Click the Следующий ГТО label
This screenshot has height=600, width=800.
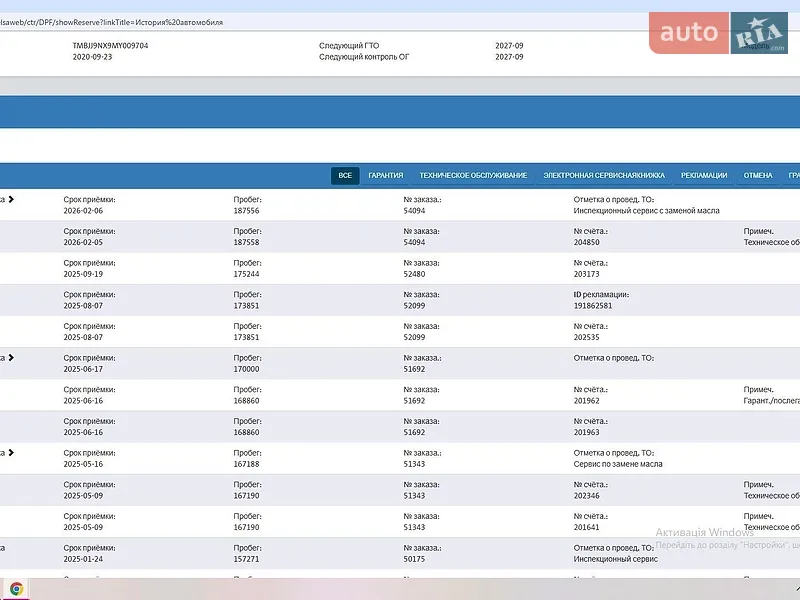(349, 45)
